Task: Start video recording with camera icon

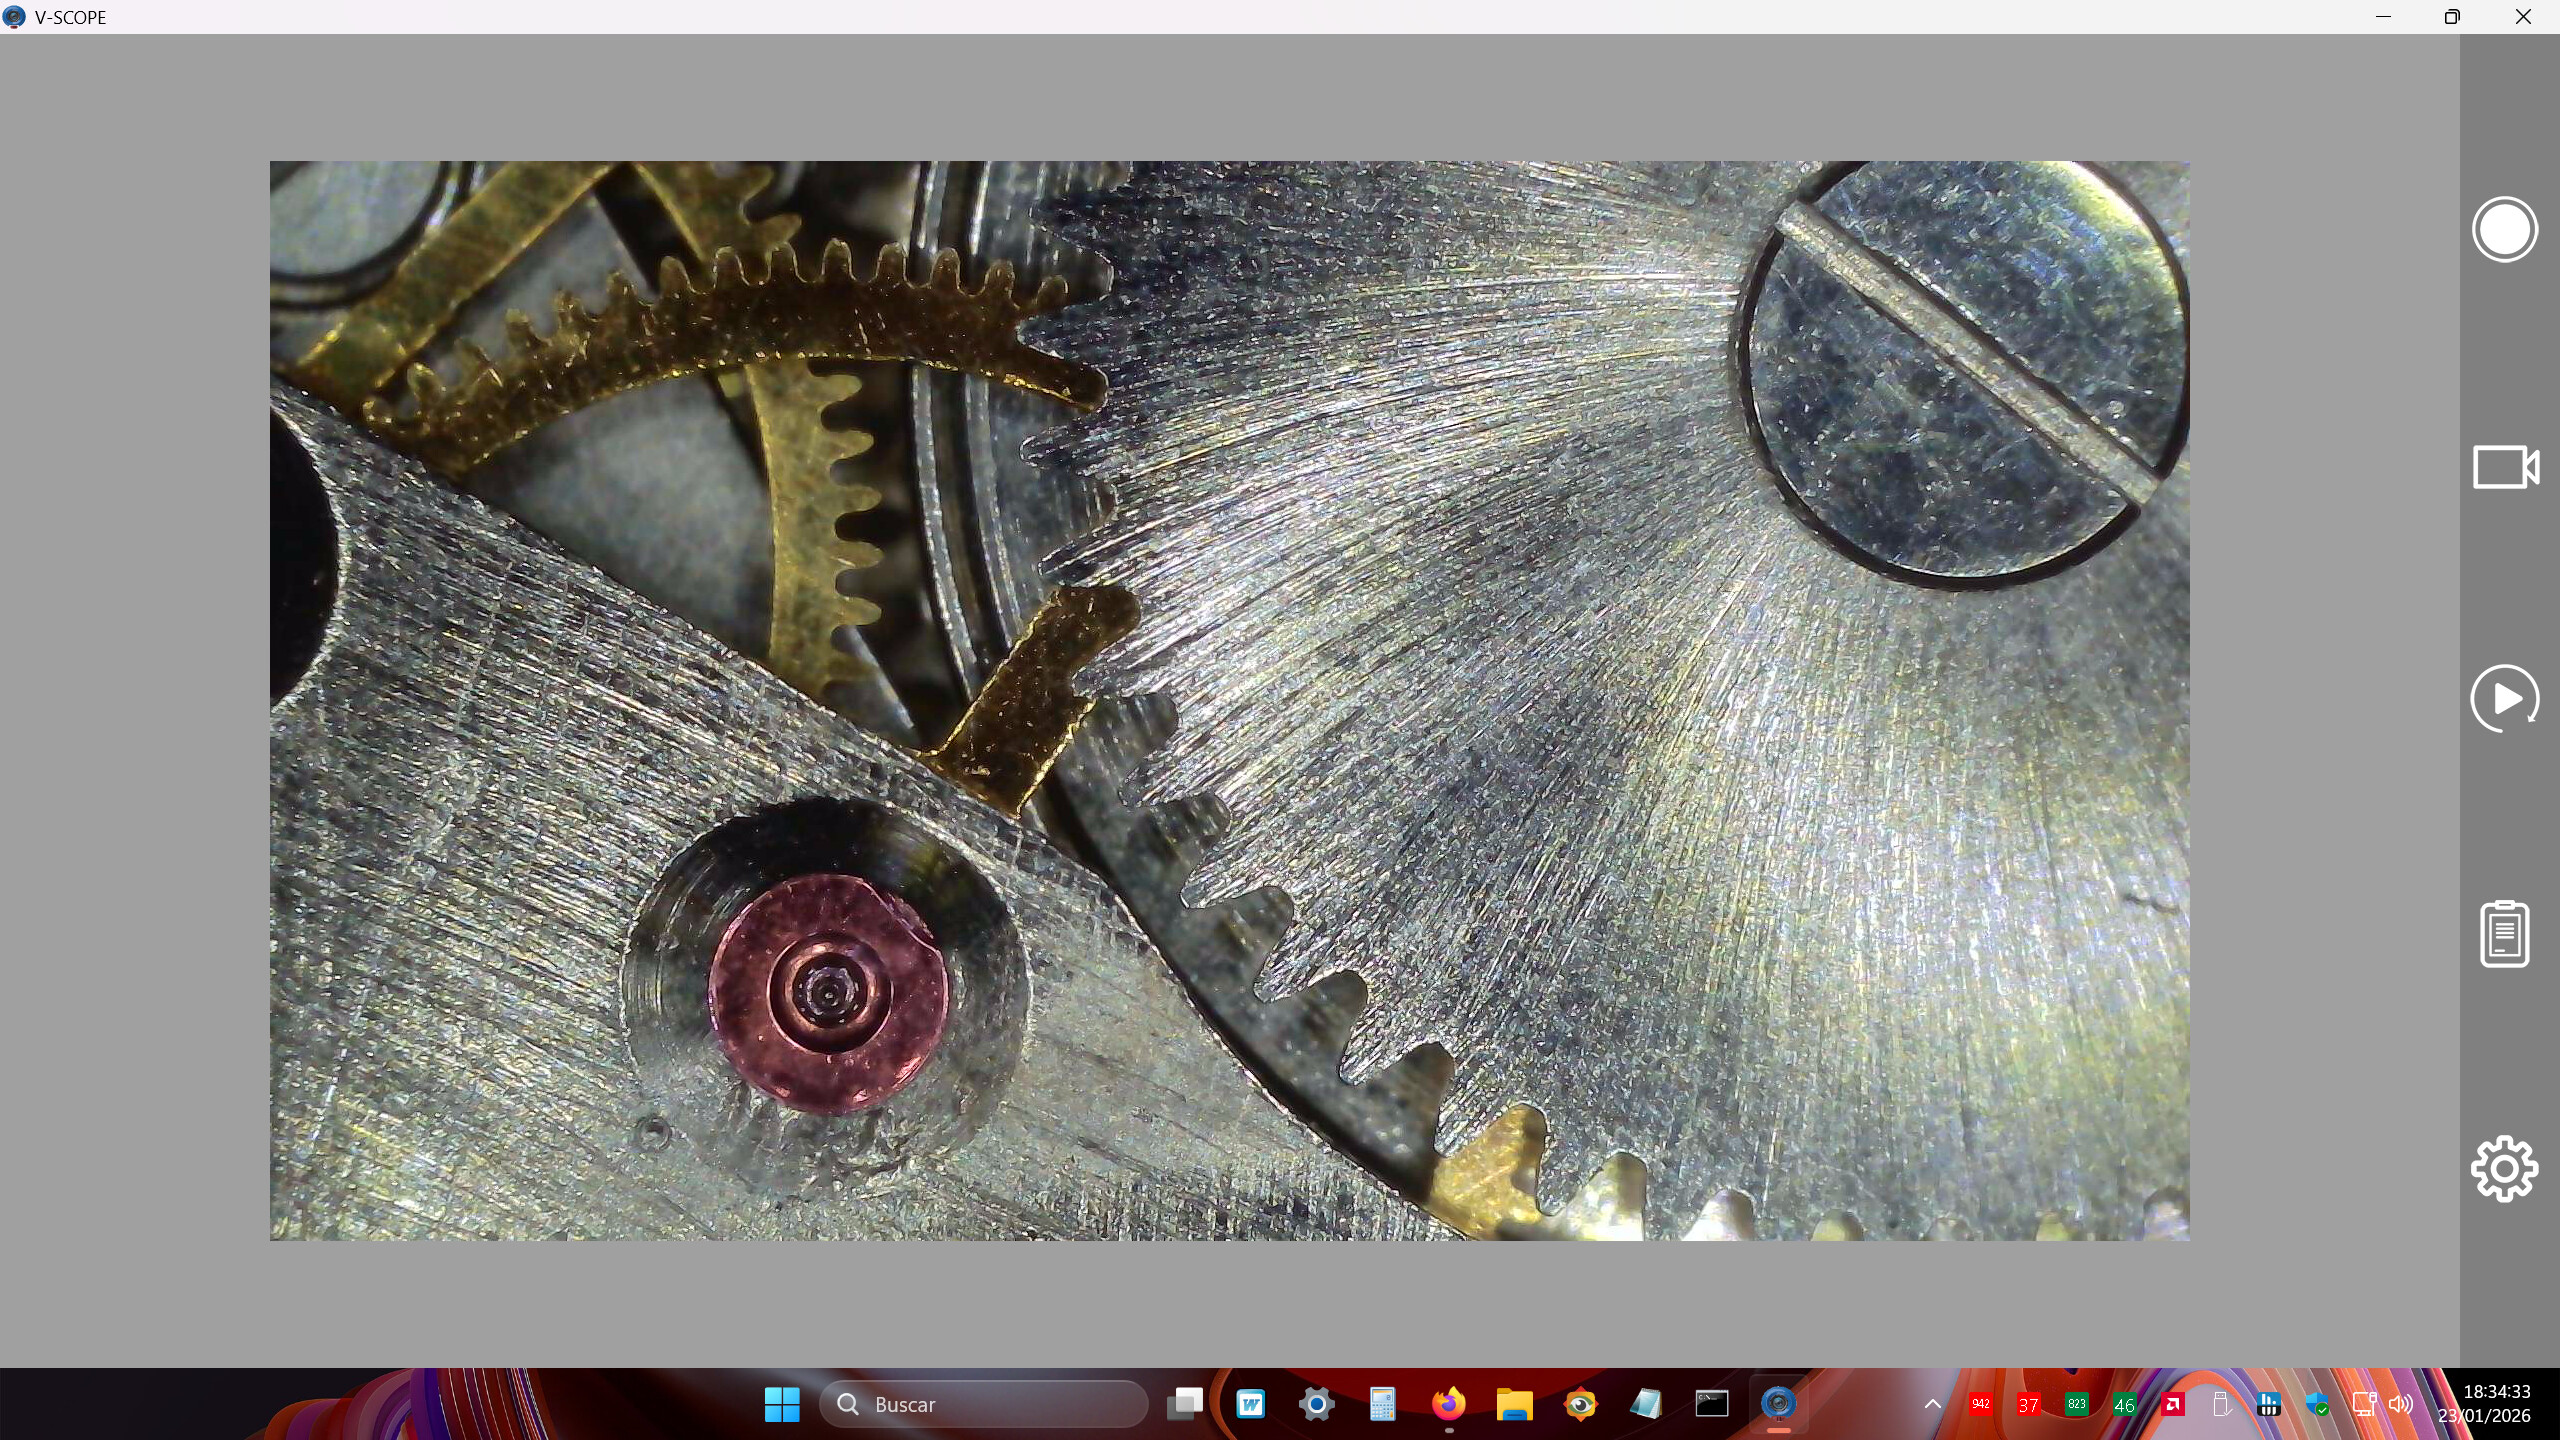Action: (2505, 467)
